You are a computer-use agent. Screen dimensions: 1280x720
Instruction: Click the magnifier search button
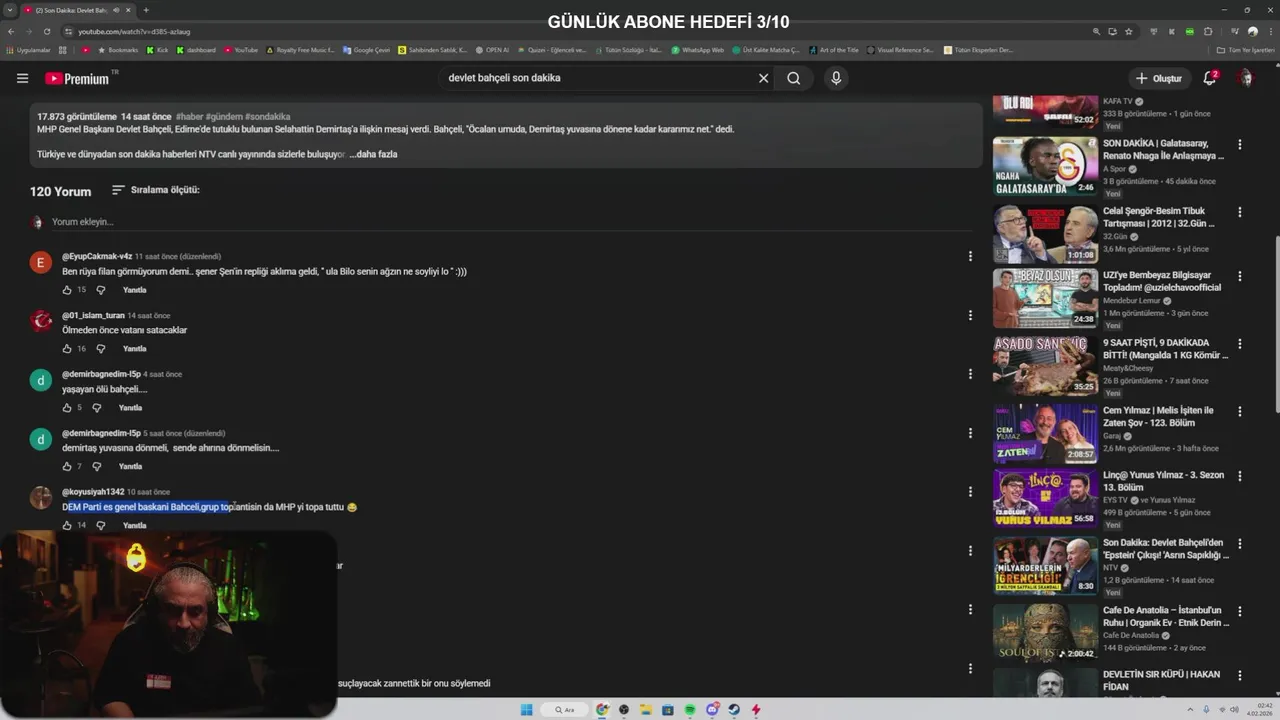pyautogui.click(x=794, y=78)
